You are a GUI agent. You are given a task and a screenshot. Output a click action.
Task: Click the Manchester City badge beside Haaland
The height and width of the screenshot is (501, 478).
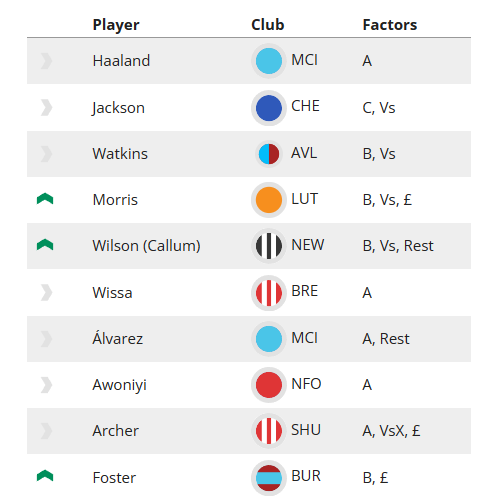point(269,61)
